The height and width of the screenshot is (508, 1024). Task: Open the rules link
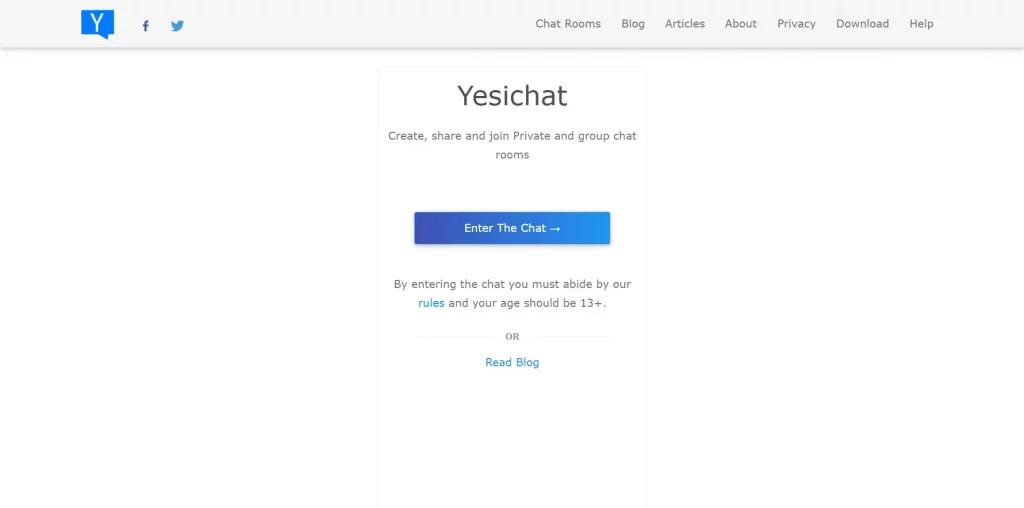click(431, 303)
